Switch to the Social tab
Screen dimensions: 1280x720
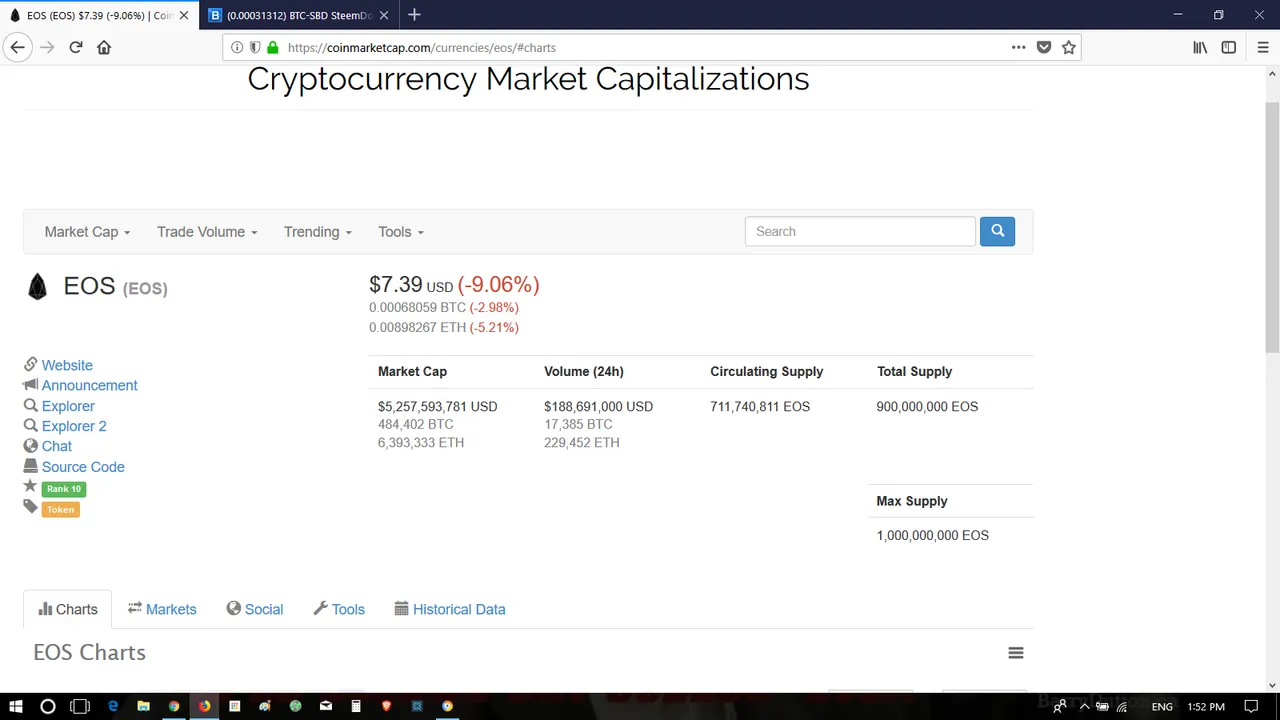coord(255,609)
